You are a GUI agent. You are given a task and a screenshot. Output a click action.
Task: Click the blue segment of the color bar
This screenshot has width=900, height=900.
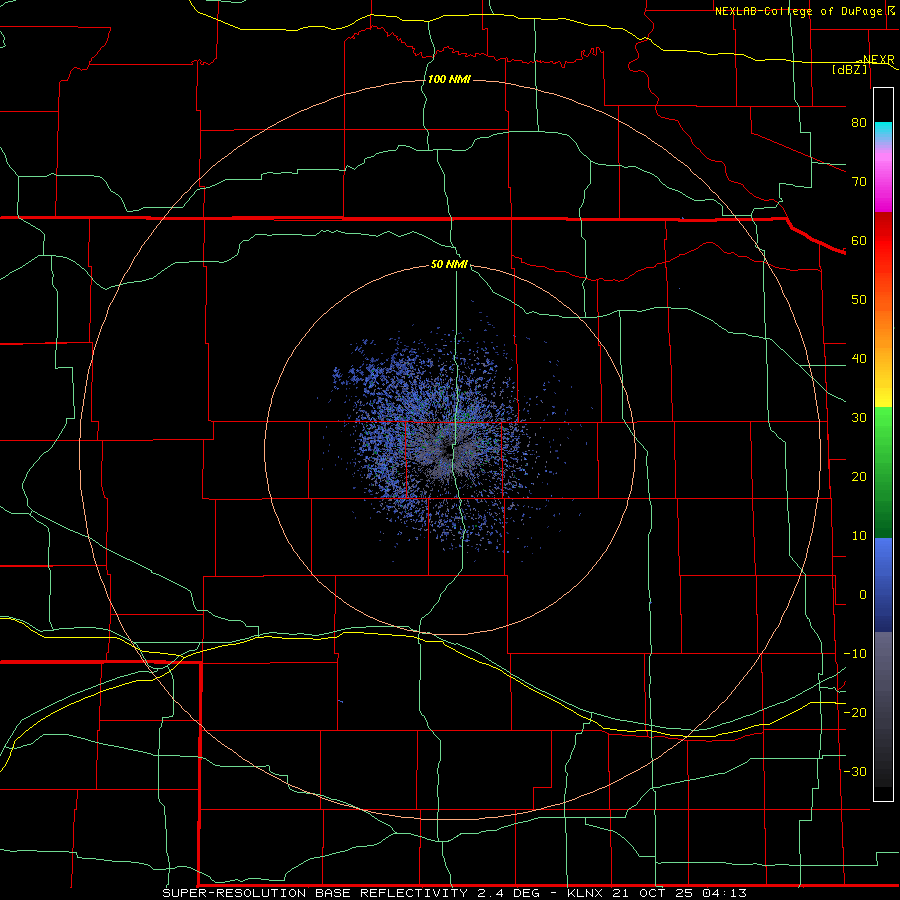pos(883,583)
